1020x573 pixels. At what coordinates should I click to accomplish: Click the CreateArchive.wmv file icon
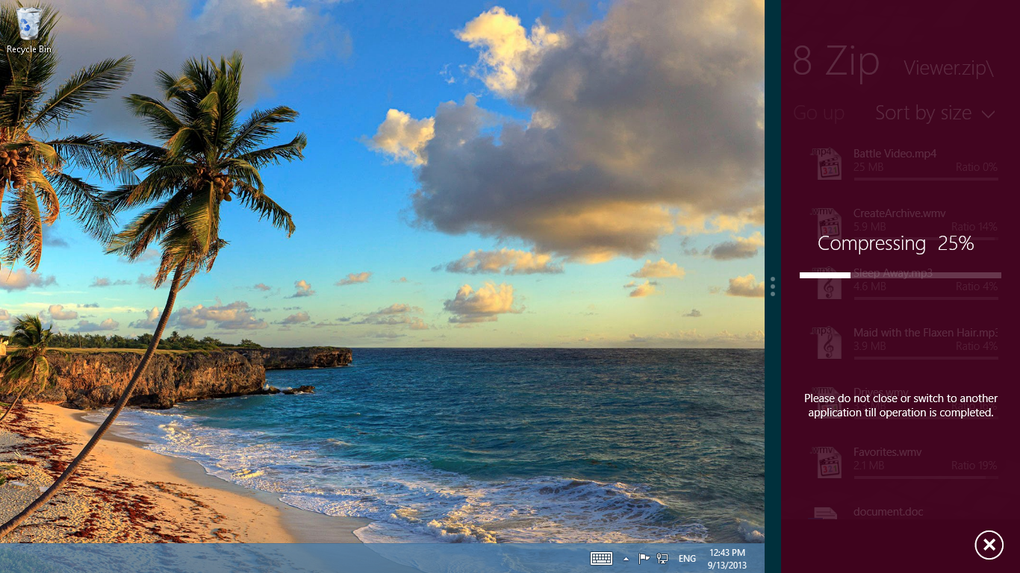(x=827, y=223)
